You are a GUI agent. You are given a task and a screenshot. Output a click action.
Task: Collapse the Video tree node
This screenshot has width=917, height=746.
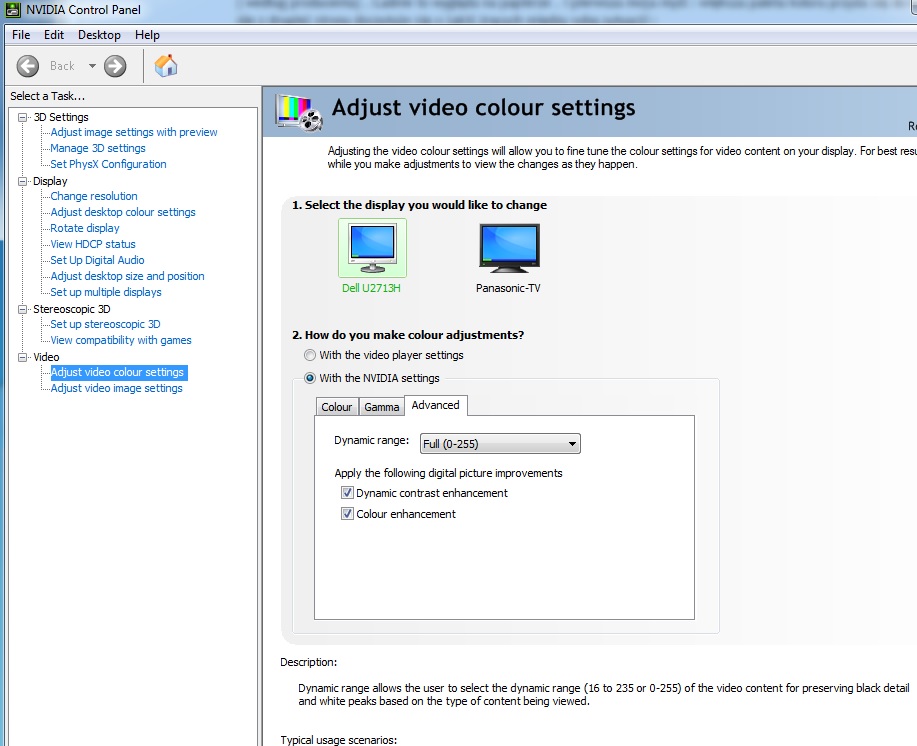(x=23, y=357)
